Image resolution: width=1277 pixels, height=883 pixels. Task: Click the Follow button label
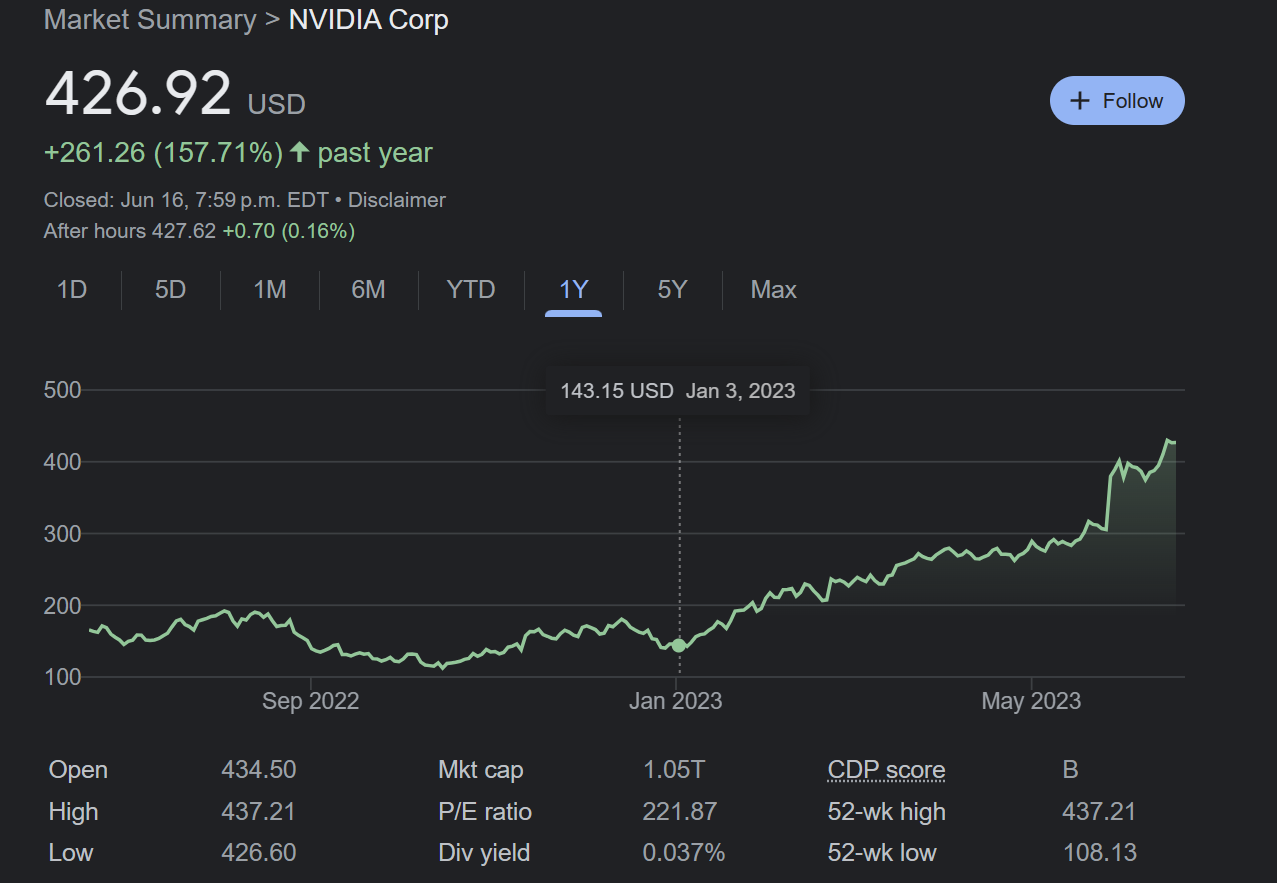[1132, 101]
